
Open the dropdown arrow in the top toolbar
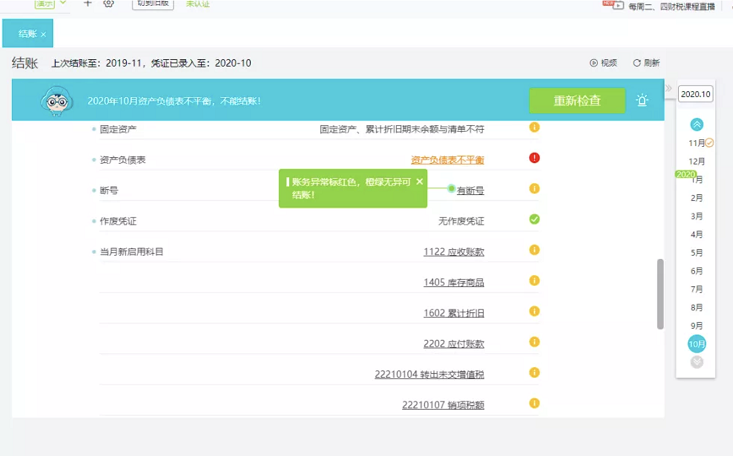coord(63,3)
